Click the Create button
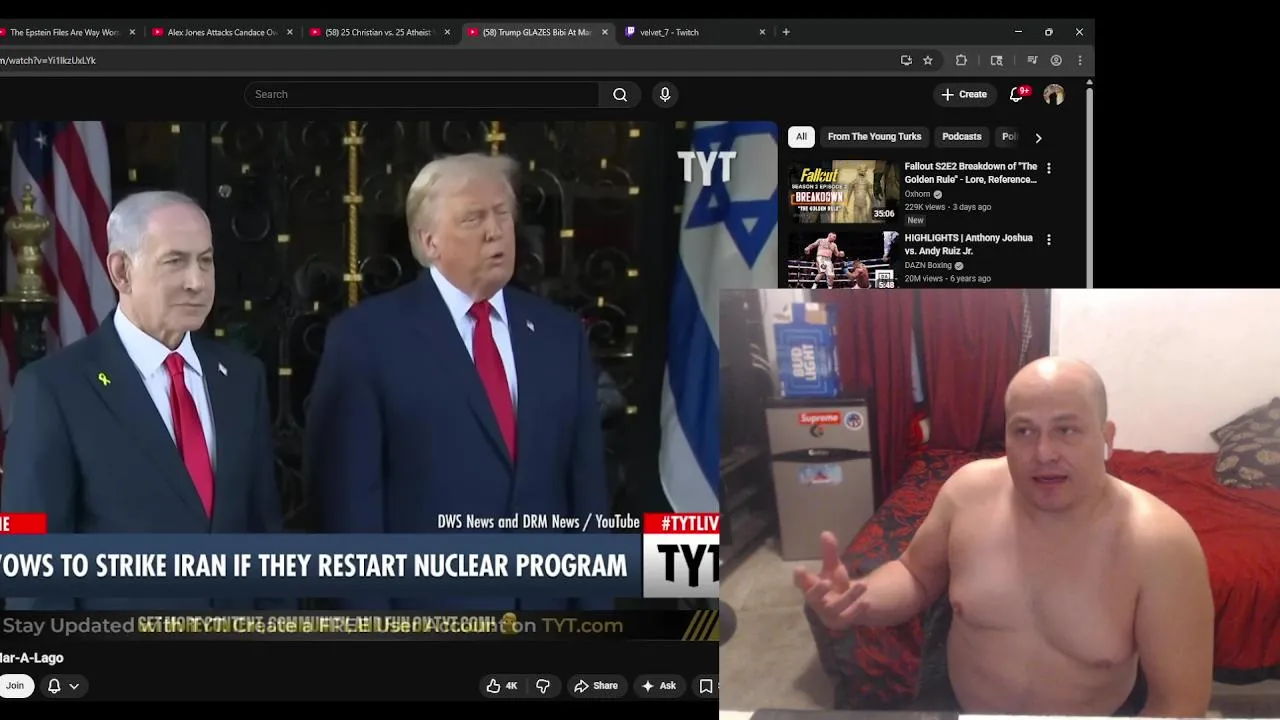Screen dimensions: 1280x720 coord(964,94)
